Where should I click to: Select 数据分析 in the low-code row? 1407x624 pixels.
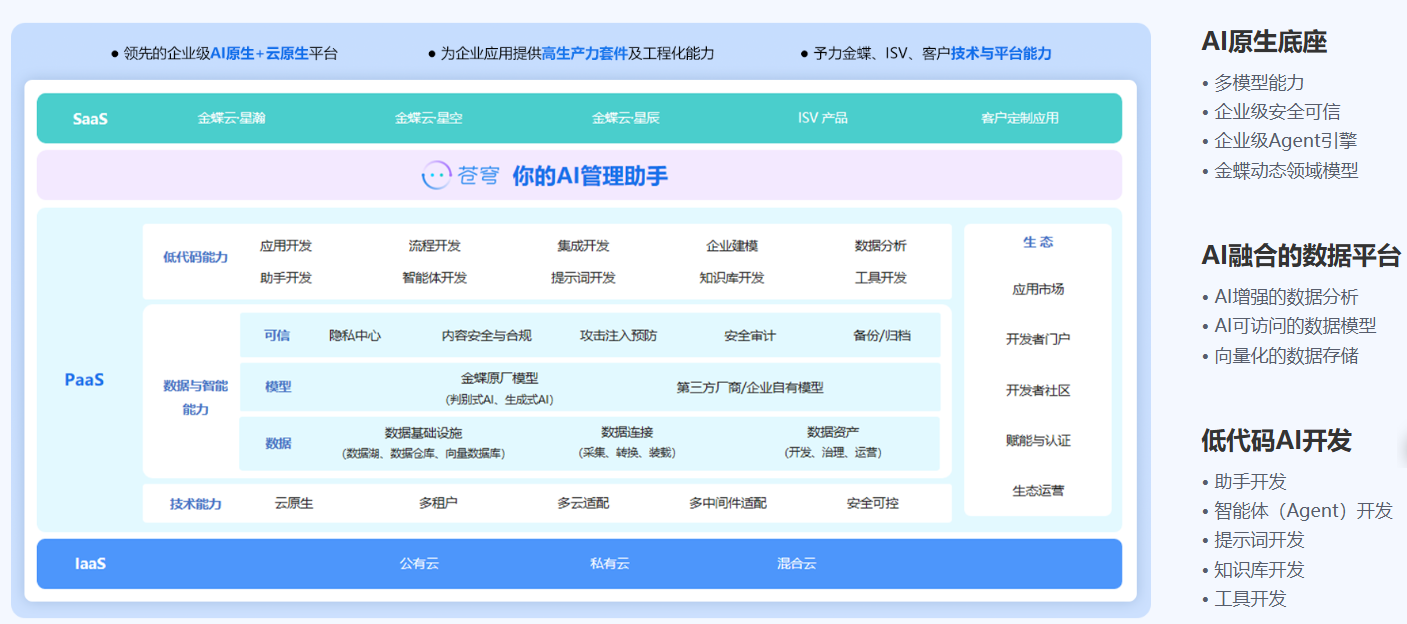[881, 246]
